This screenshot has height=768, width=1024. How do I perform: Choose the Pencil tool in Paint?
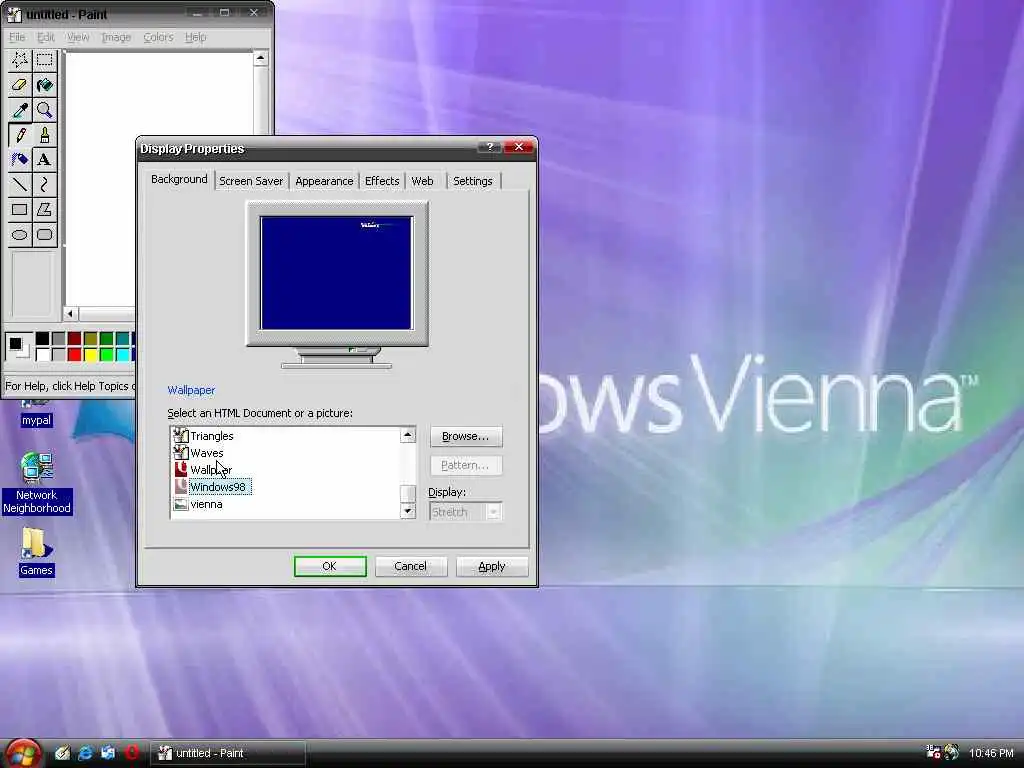(x=20, y=135)
